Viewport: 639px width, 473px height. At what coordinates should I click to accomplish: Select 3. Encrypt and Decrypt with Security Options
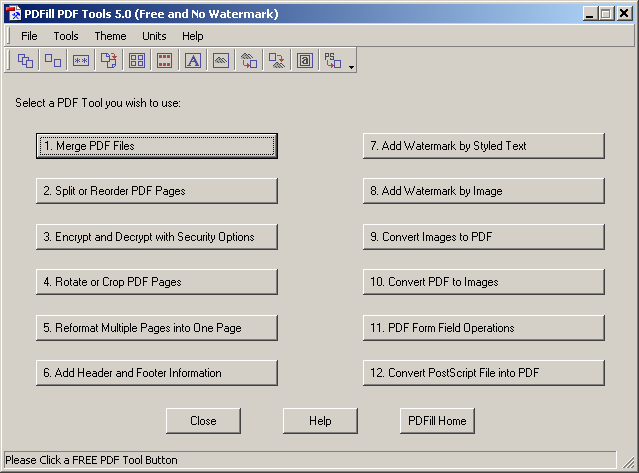(x=157, y=237)
